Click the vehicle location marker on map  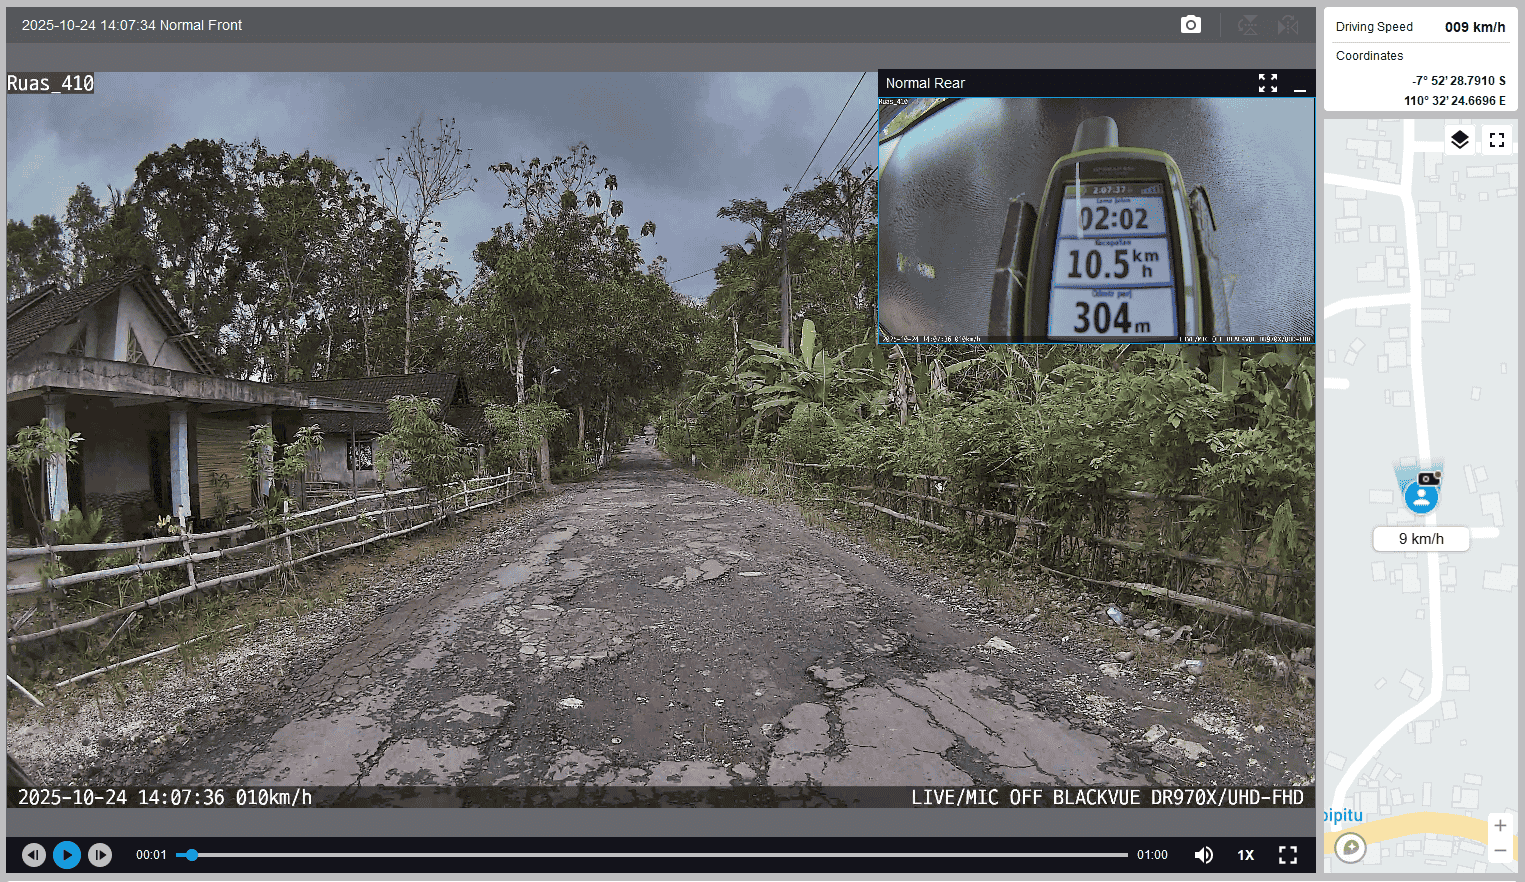tap(1421, 496)
